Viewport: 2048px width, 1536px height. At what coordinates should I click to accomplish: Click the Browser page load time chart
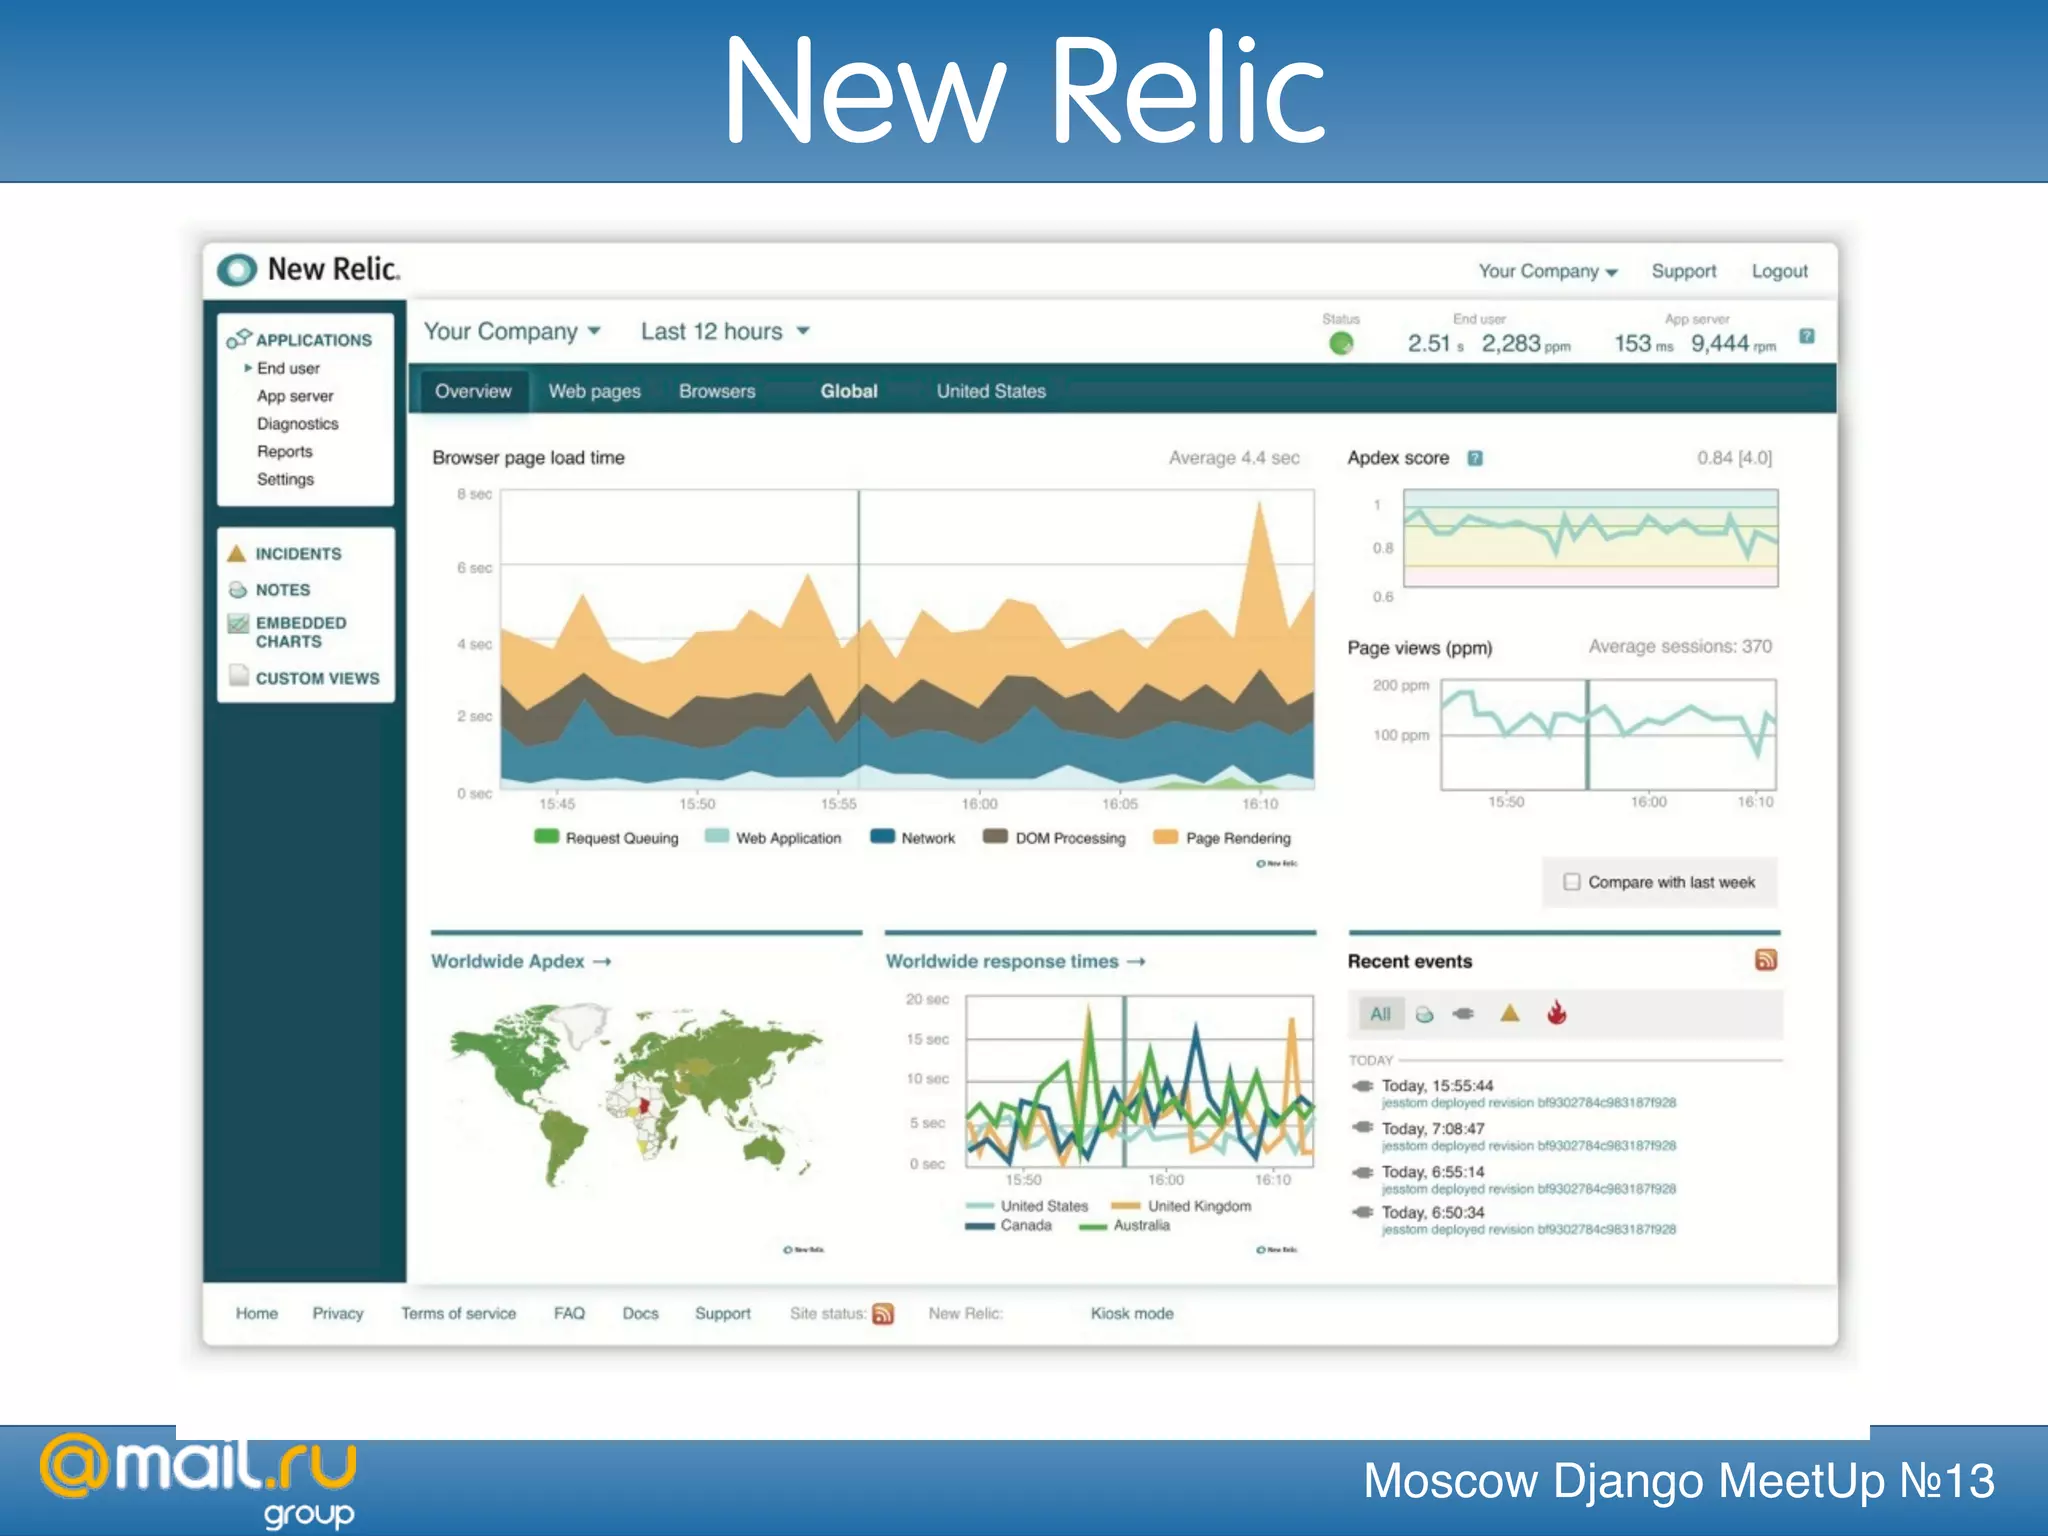click(907, 640)
